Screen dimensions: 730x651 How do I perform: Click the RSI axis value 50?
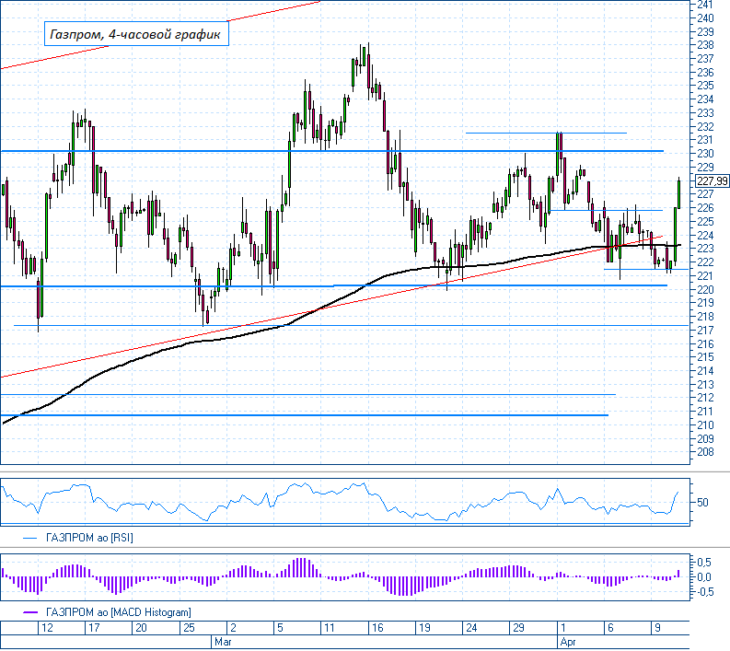(703, 502)
